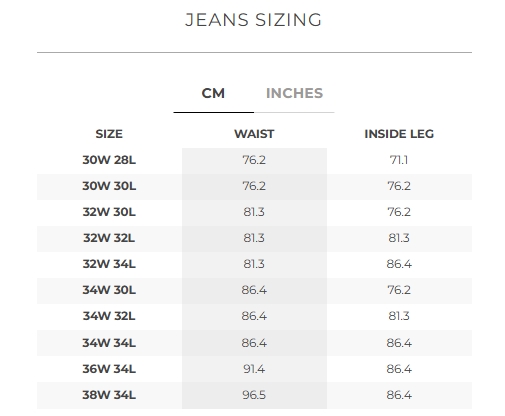Select the 34W 30L size label
The image size is (505, 416).
(x=109, y=290)
